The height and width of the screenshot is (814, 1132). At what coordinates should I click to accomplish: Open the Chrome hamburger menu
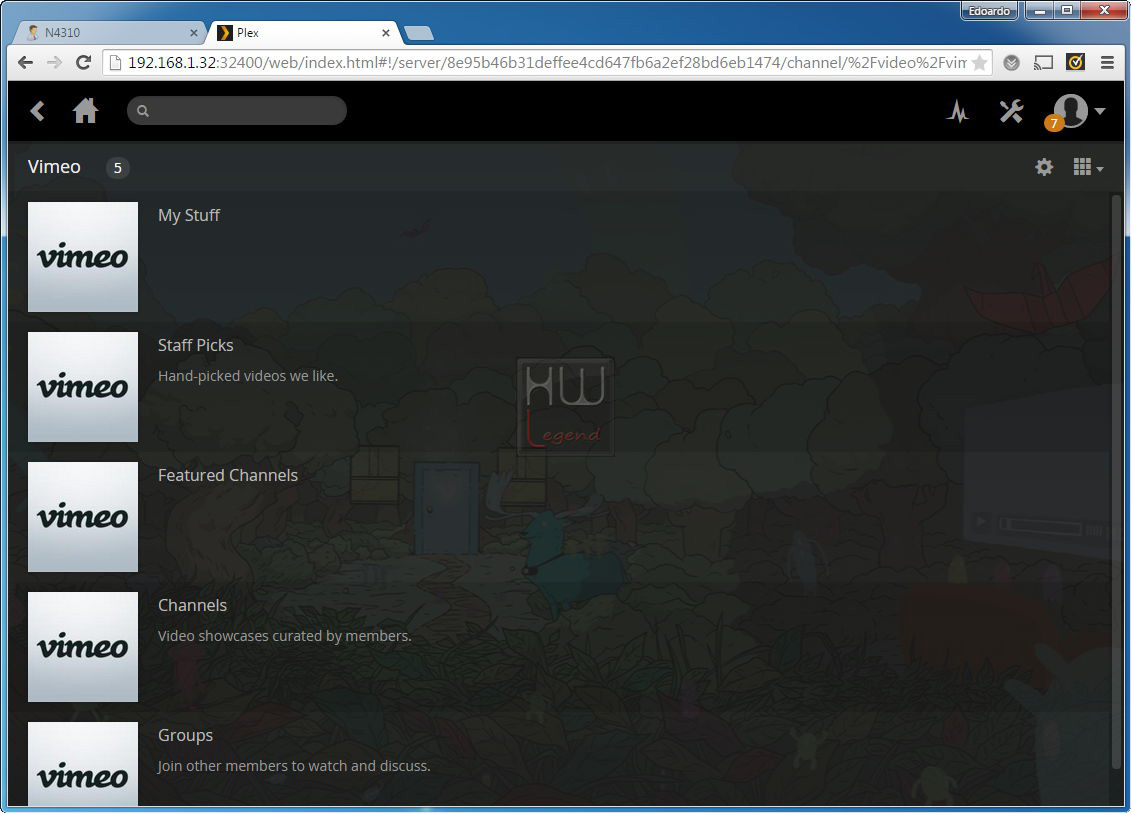1107,63
